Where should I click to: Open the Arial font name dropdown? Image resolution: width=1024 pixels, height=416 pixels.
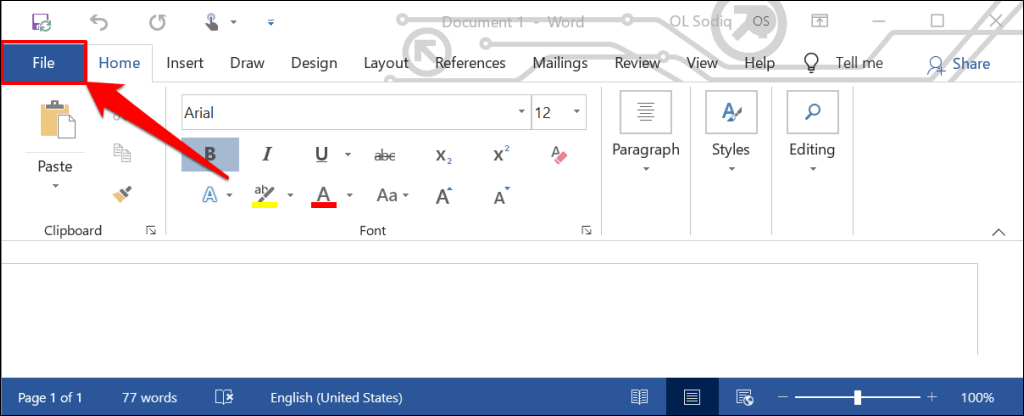pyautogui.click(x=522, y=113)
